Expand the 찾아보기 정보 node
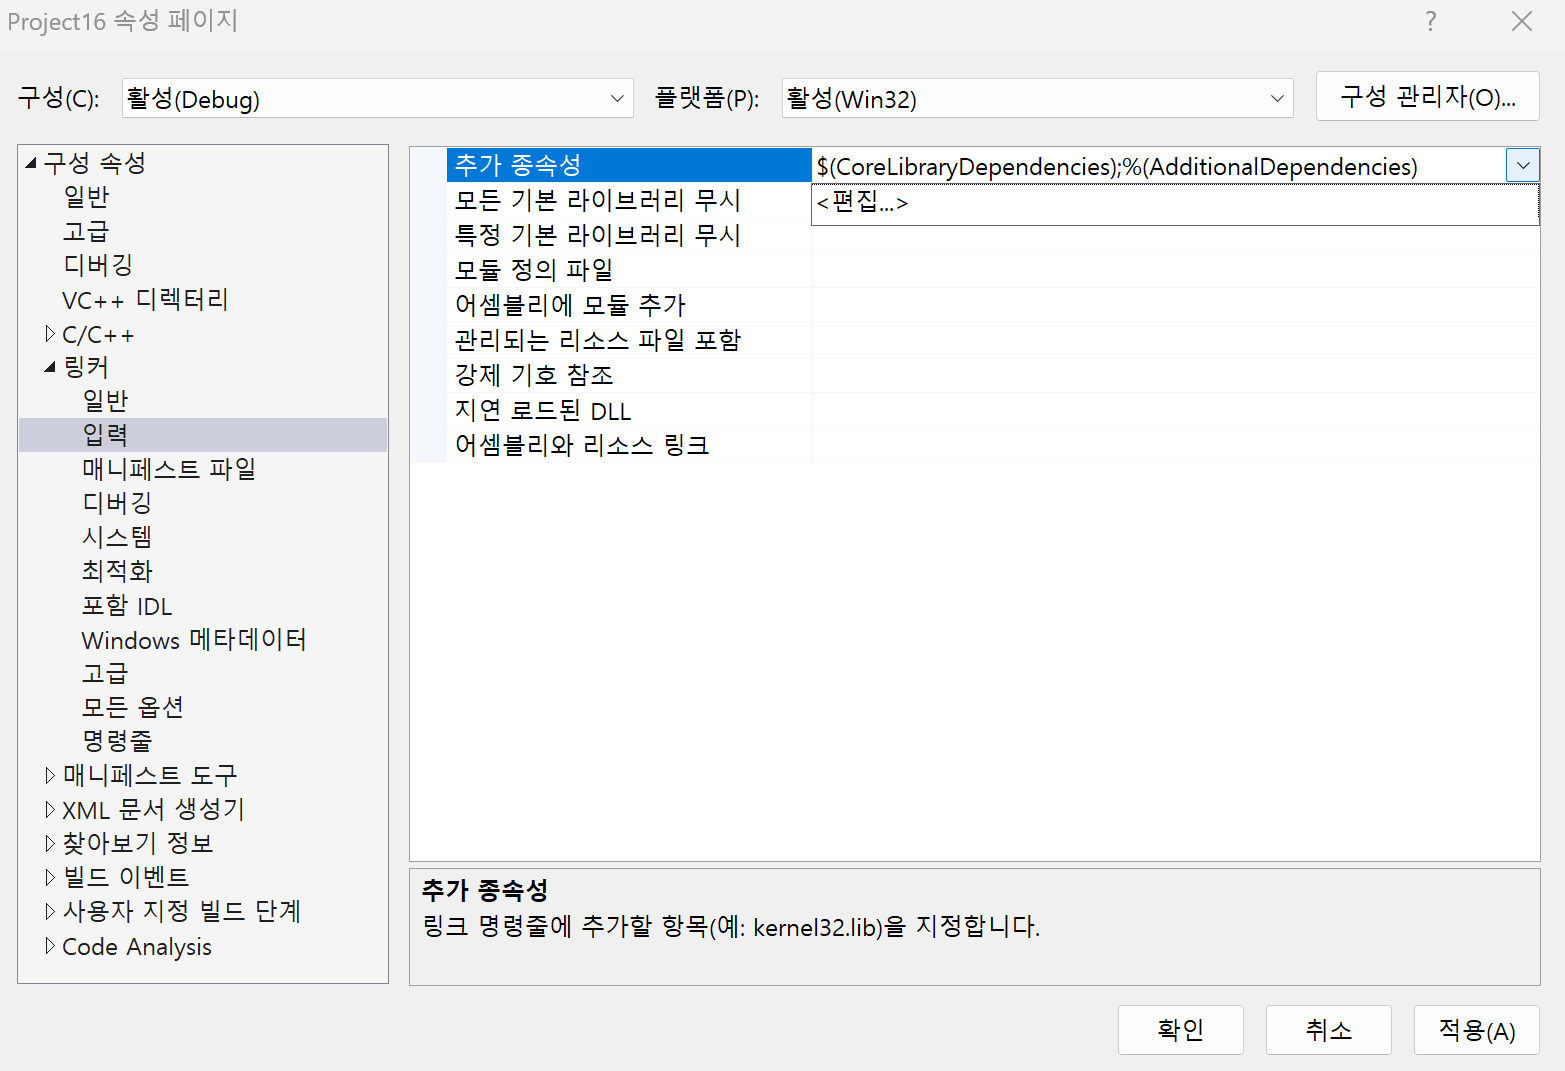Viewport: 1565px width, 1071px height. (x=50, y=843)
